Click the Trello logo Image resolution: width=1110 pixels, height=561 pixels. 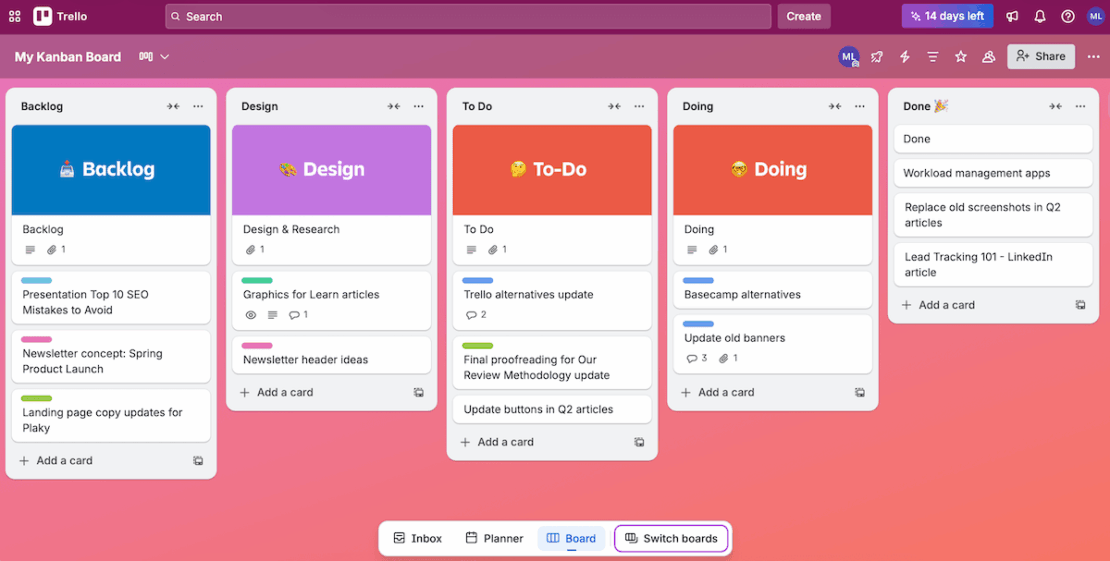[60, 16]
